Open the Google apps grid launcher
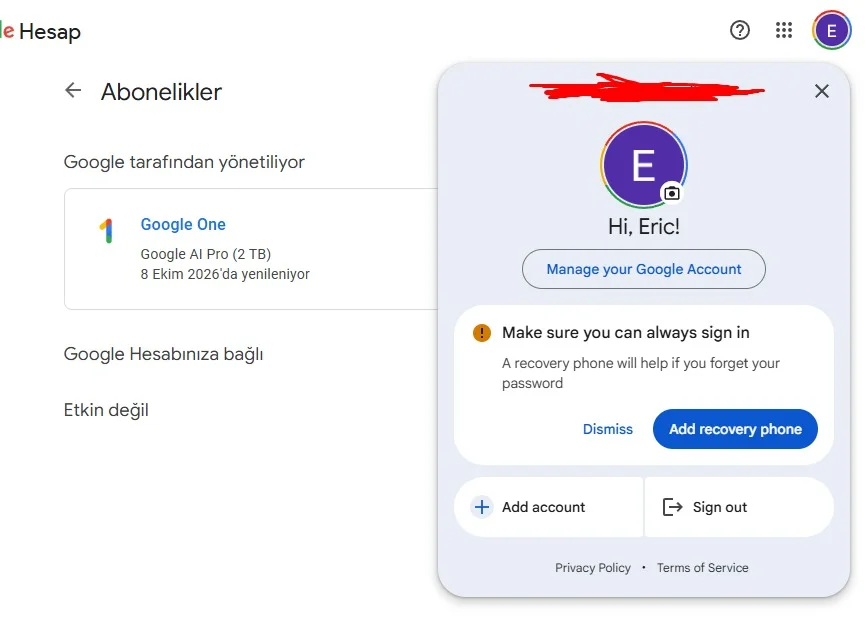866x631 pixels. coord(784,30)
